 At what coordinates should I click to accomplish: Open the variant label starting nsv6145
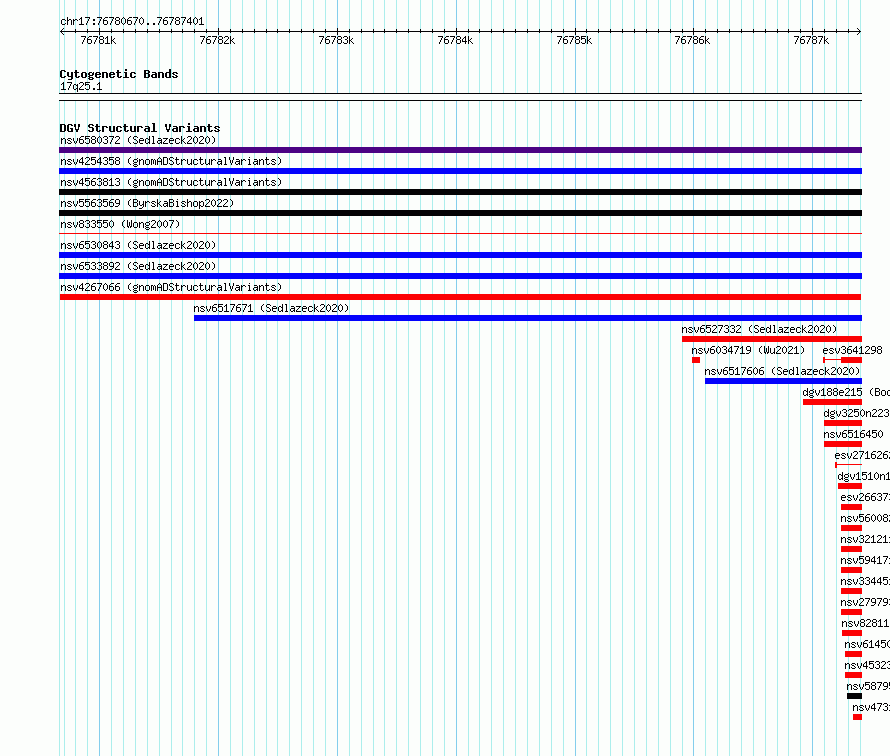867,644
